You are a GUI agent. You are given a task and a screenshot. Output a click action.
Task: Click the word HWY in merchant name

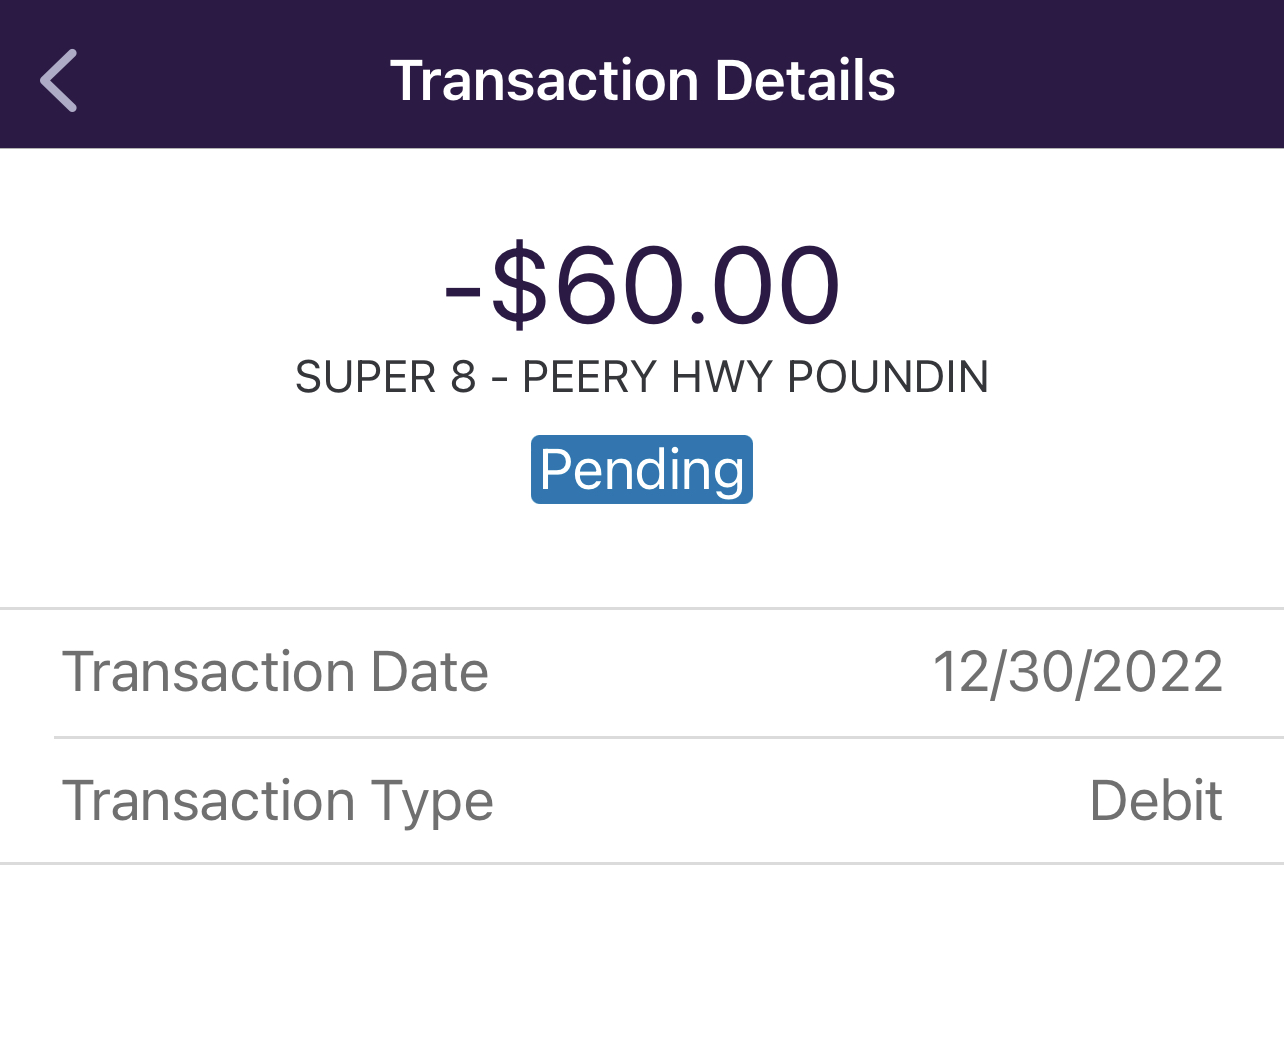click(x=722, y=378)
